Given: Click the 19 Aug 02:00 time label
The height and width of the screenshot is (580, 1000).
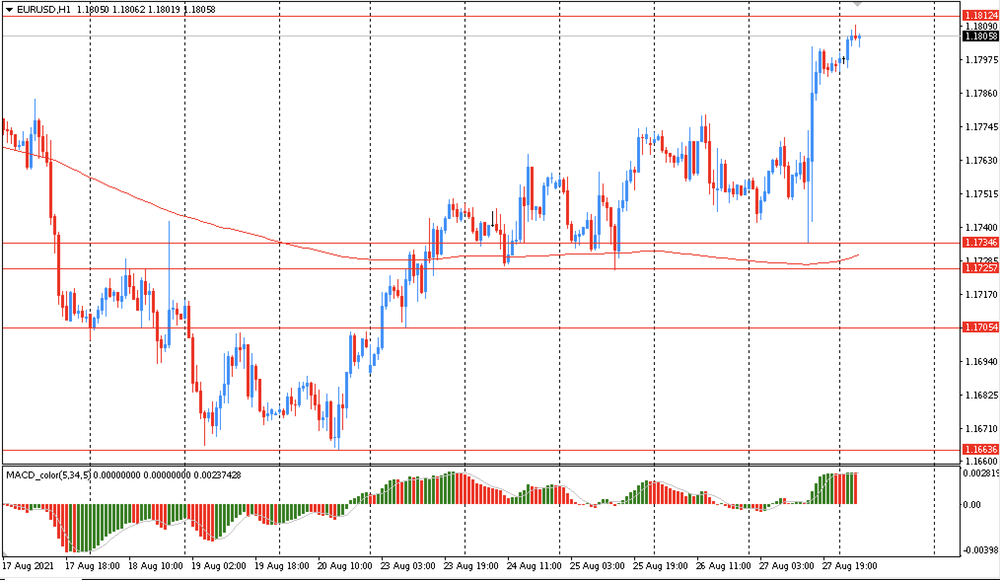Looking at the screenshot, I should pyautogui.click(x=219, y=566).
